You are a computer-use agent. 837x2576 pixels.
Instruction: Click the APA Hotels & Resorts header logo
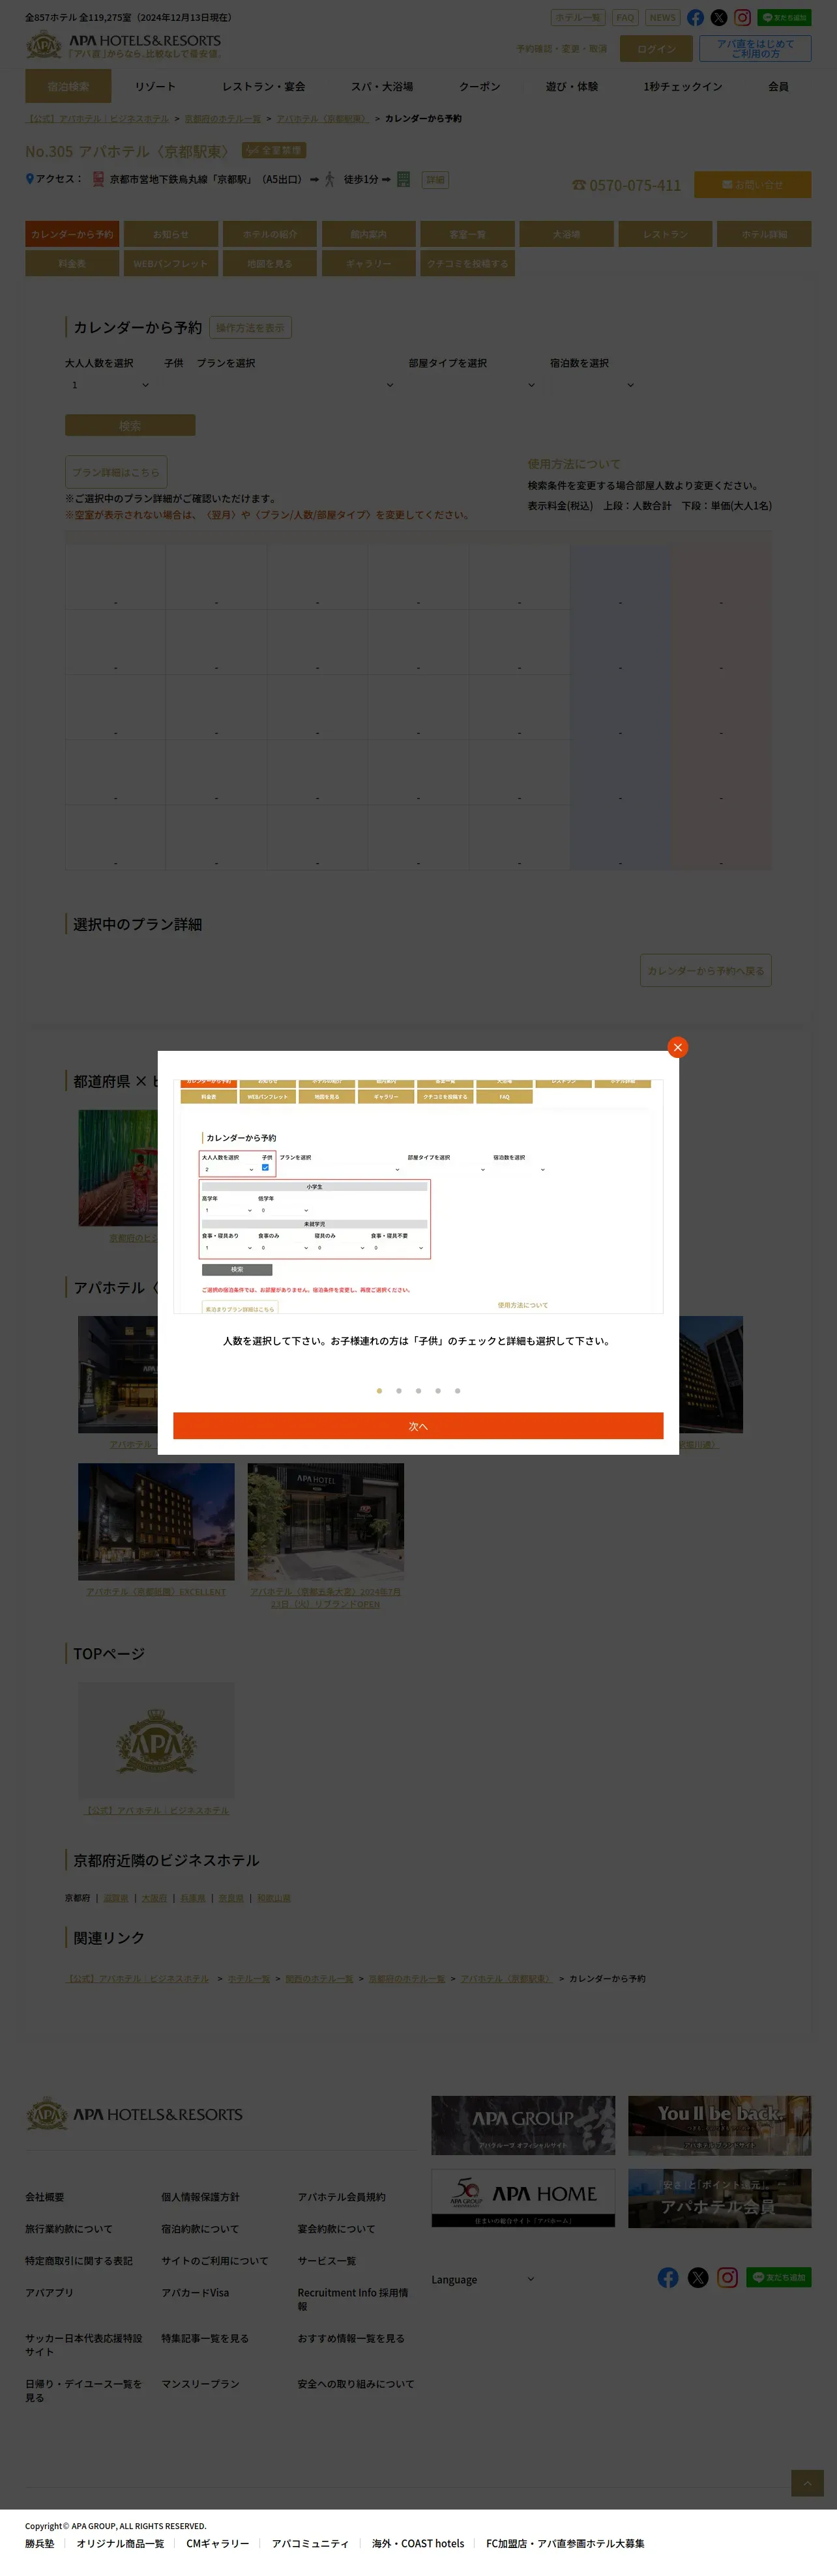pos(123,45)
